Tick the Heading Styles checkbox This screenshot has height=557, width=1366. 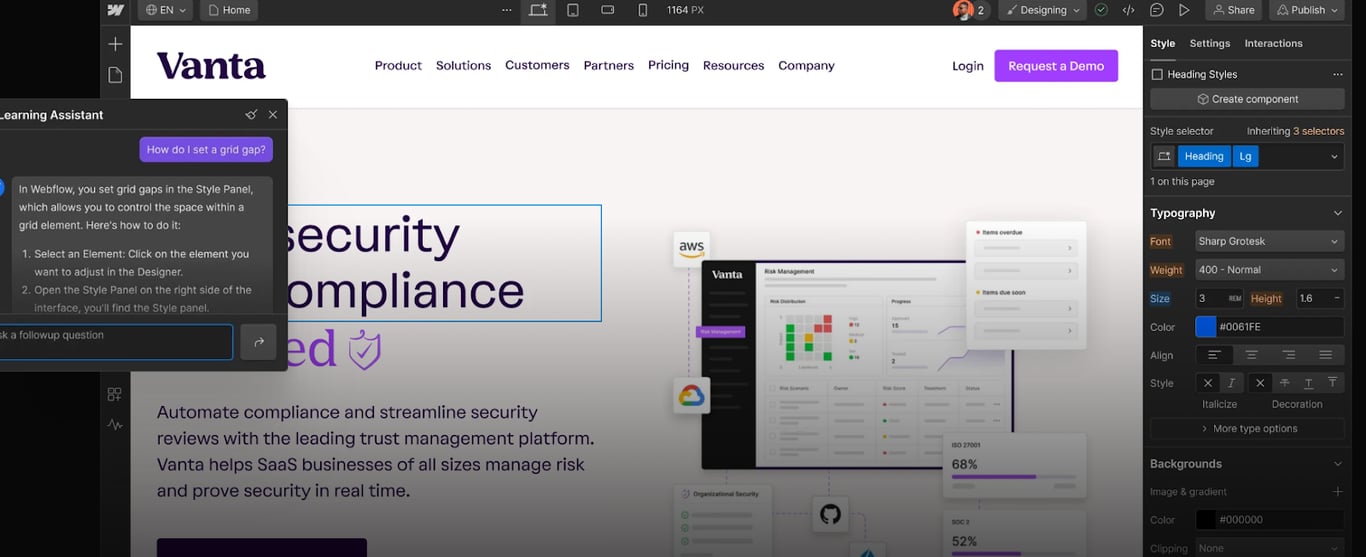(1157, 74)
